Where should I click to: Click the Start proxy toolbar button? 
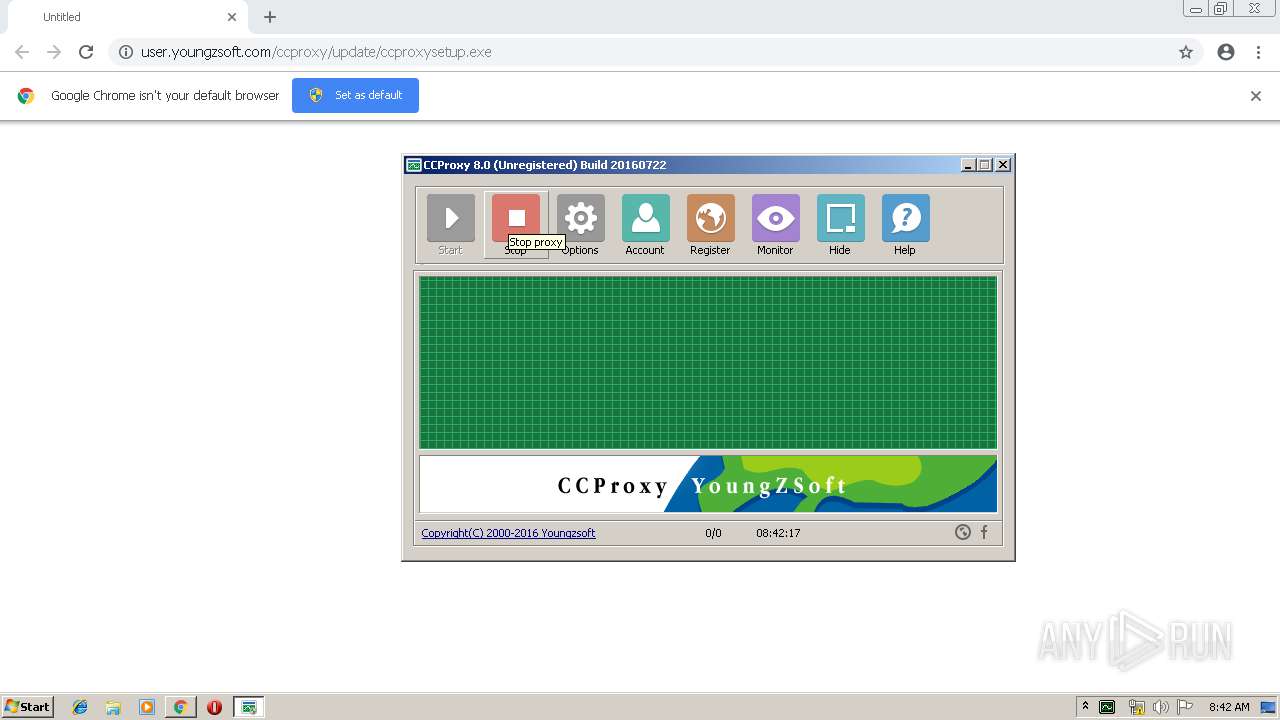pyautogui.click(x=450, y=225)
